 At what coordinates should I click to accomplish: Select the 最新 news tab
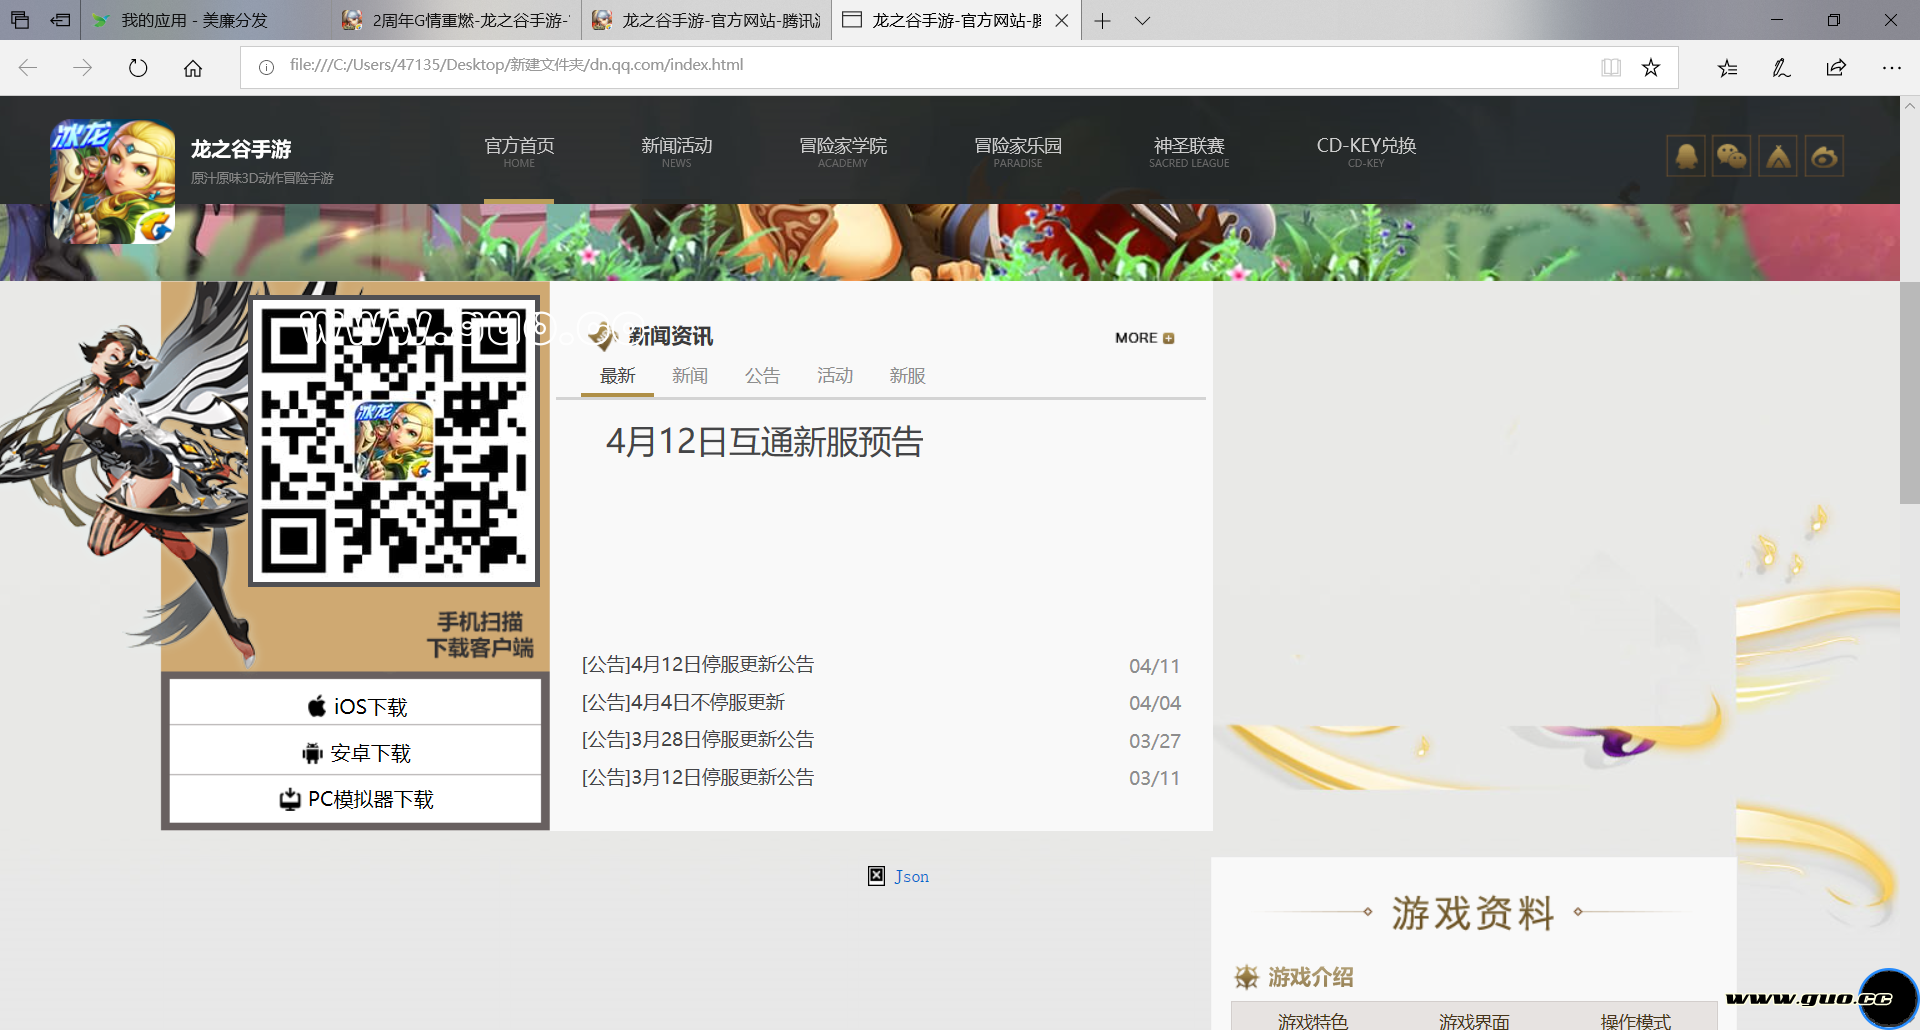617,376
